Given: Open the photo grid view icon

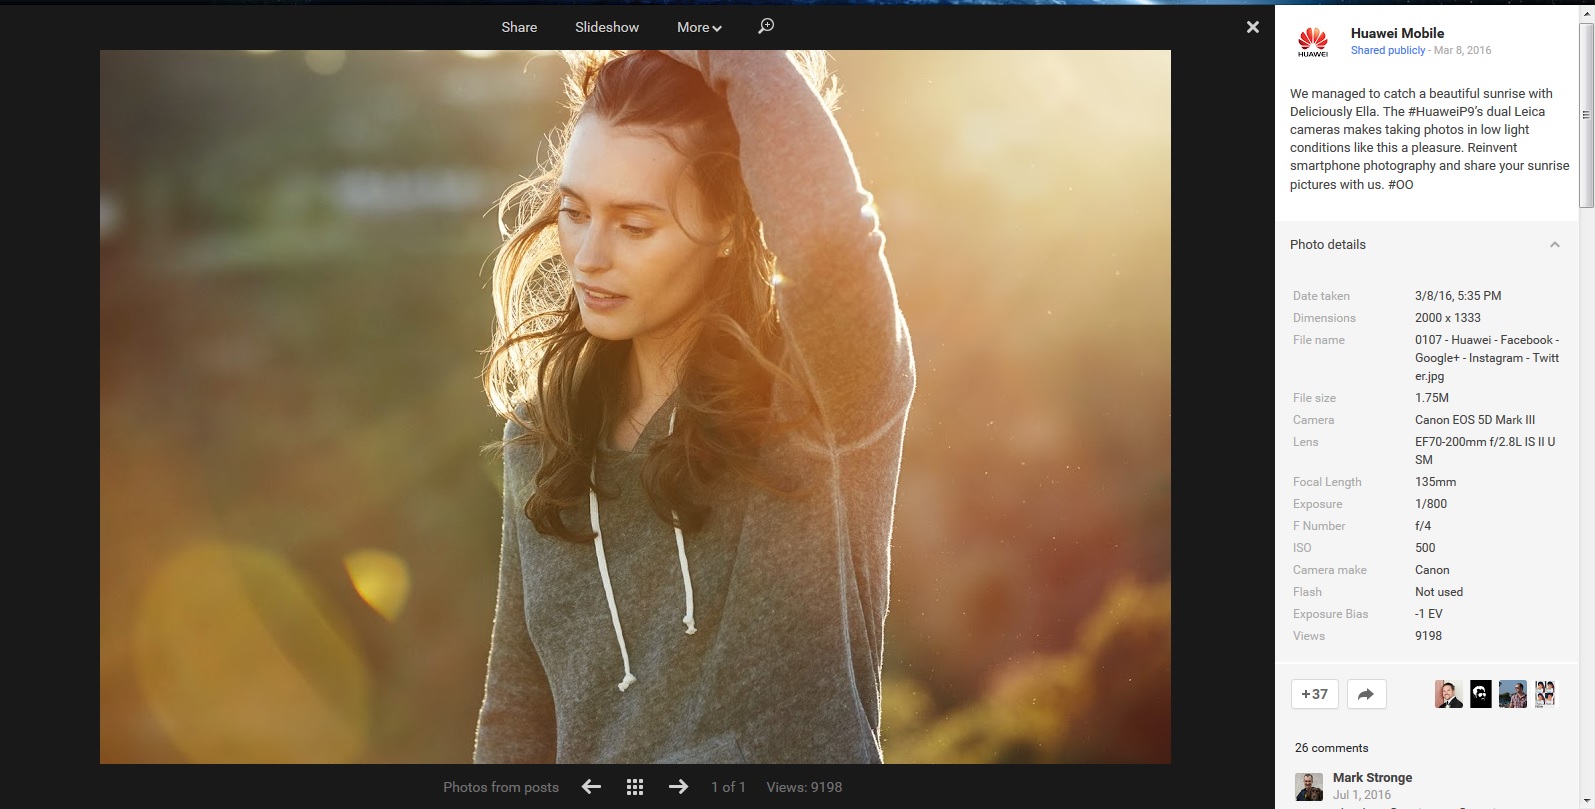Looking at the screenshot, I should 635,787.
